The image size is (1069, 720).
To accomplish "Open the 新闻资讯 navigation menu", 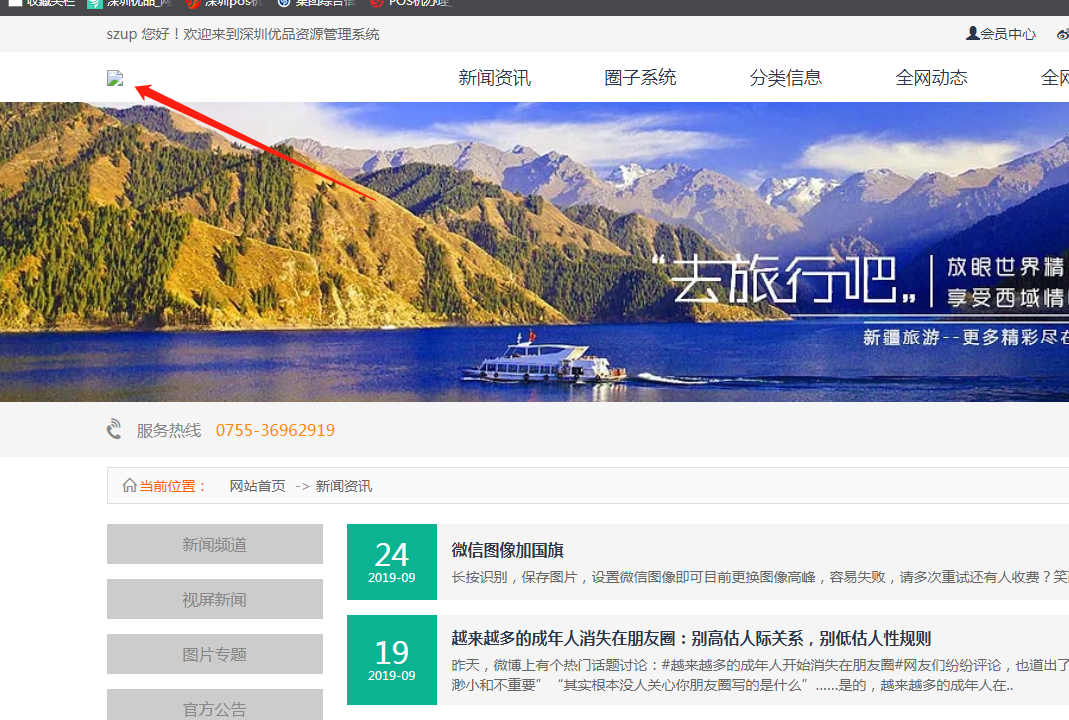I will click(x=494, y=78).
